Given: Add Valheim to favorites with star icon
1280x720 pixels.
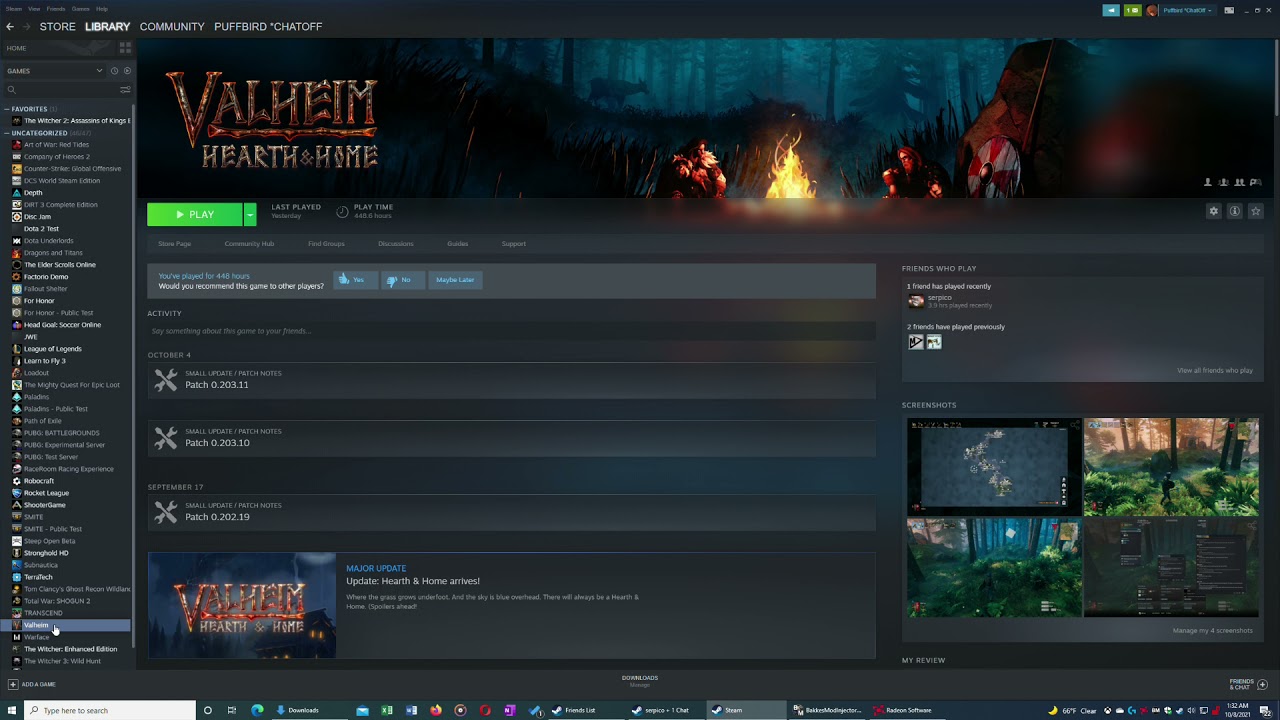Looking at the screenshot, I should pyautogui.click(x=1256, y=211).
